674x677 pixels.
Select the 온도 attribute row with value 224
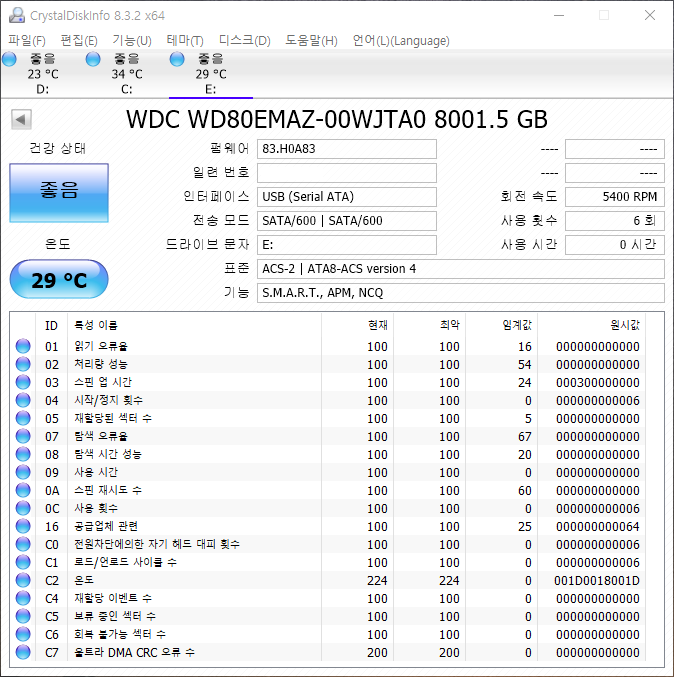(328, 580)
